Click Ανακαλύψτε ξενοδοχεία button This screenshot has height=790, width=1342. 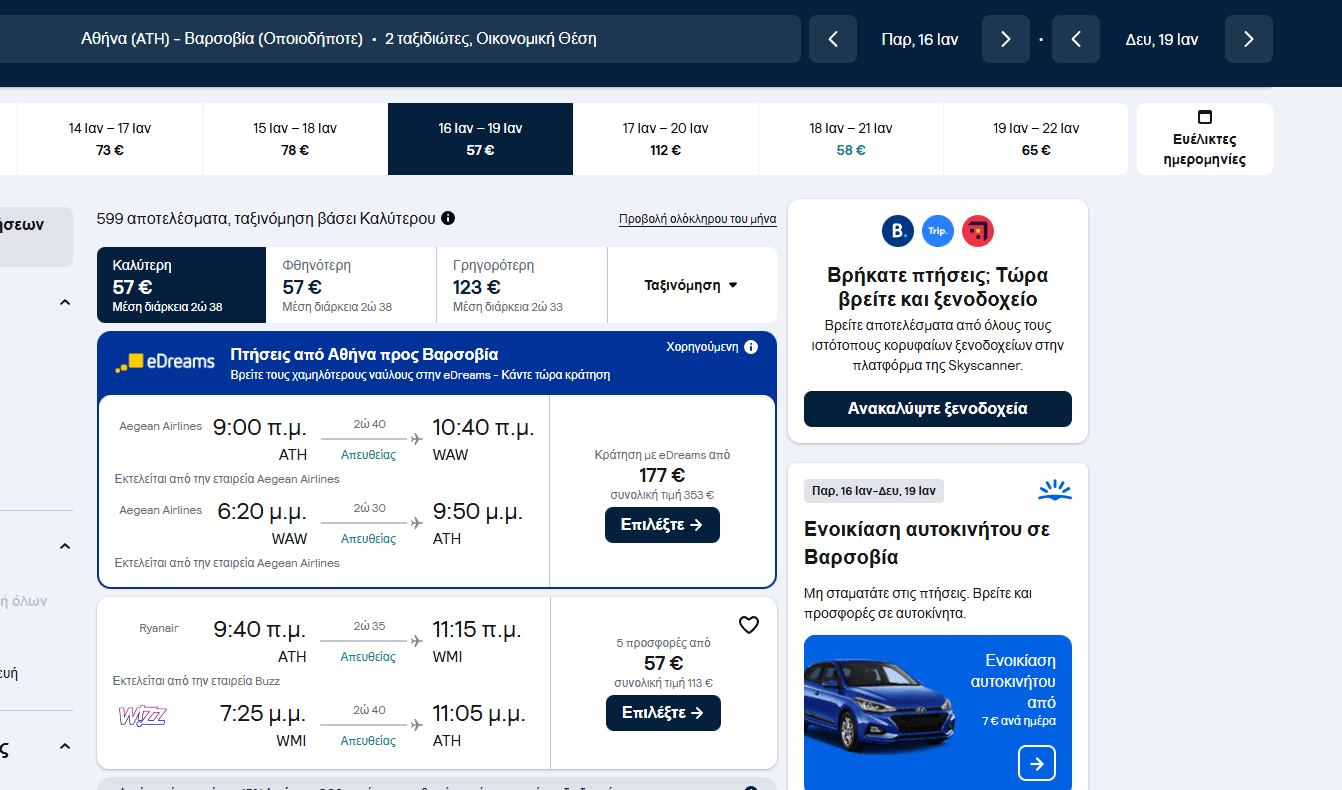click(x=937, y=409)
